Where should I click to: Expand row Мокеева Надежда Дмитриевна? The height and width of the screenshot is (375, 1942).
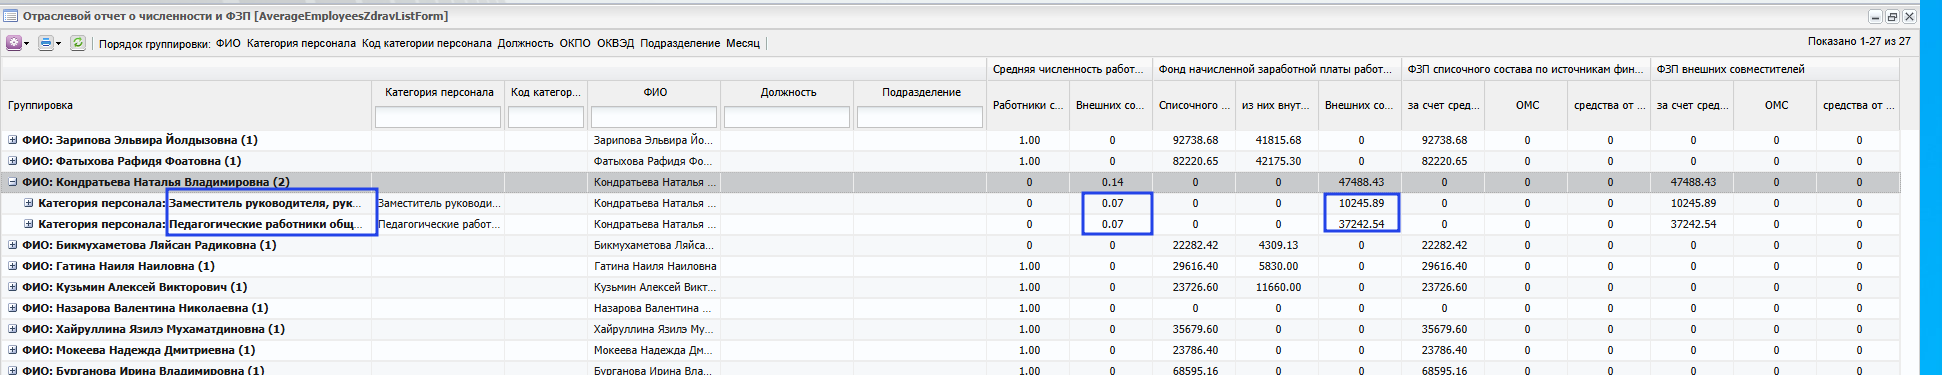pyautogui.click(x=13, y=350)
